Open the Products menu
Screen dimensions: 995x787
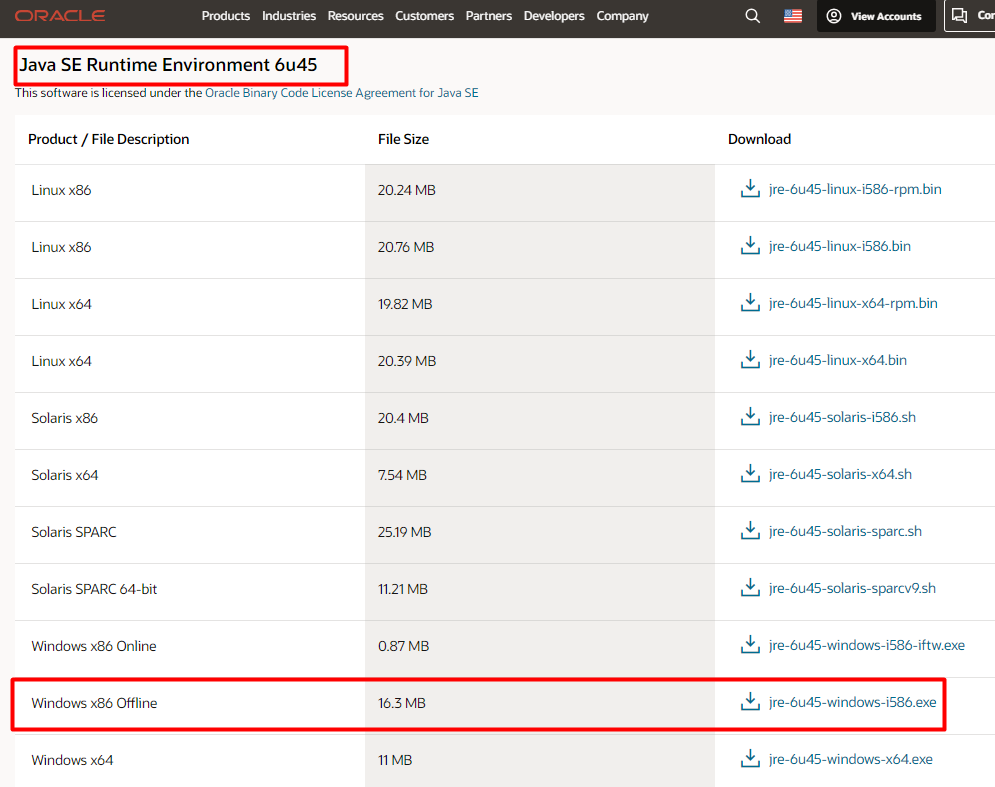pyautogui.click(x=226, y=16)
